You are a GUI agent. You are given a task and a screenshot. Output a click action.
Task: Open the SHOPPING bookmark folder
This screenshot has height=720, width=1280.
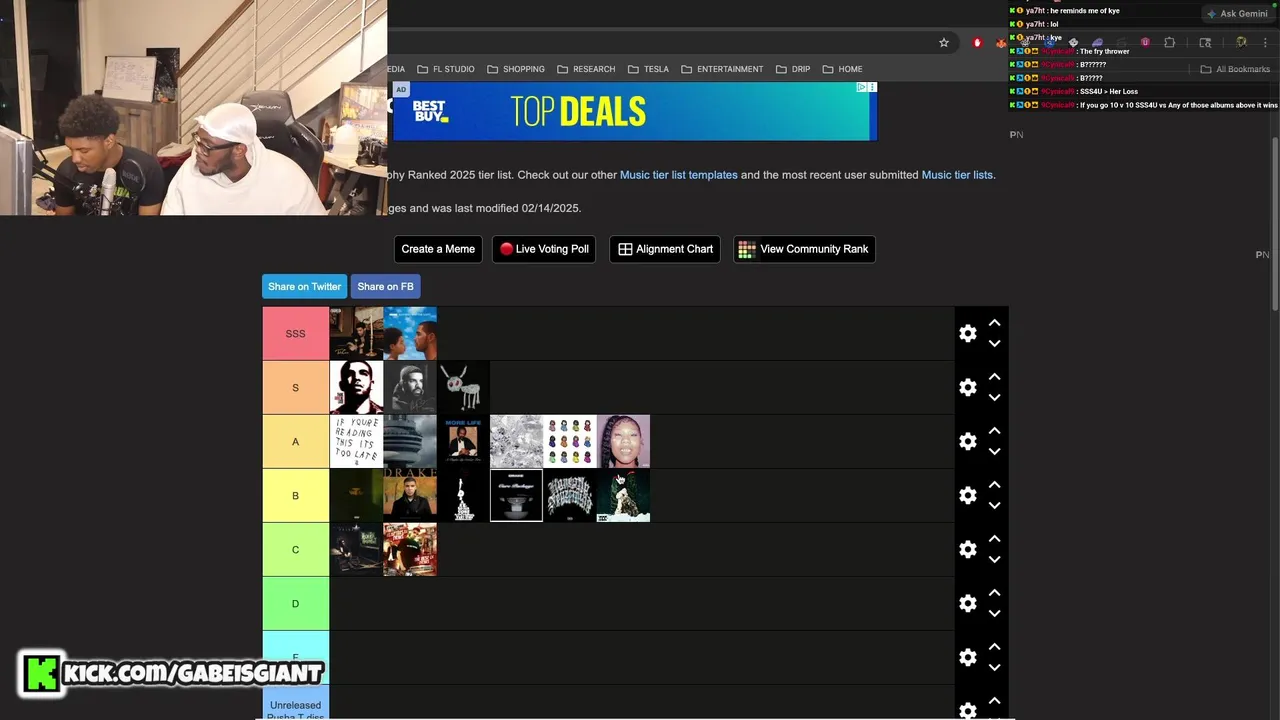pos(515,69)
